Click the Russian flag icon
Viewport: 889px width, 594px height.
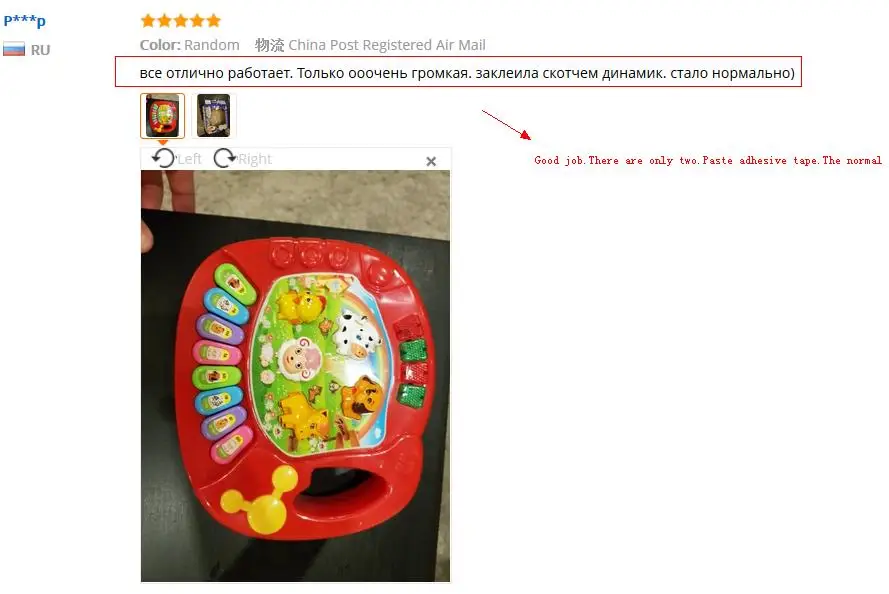click(x=14, y=49)
